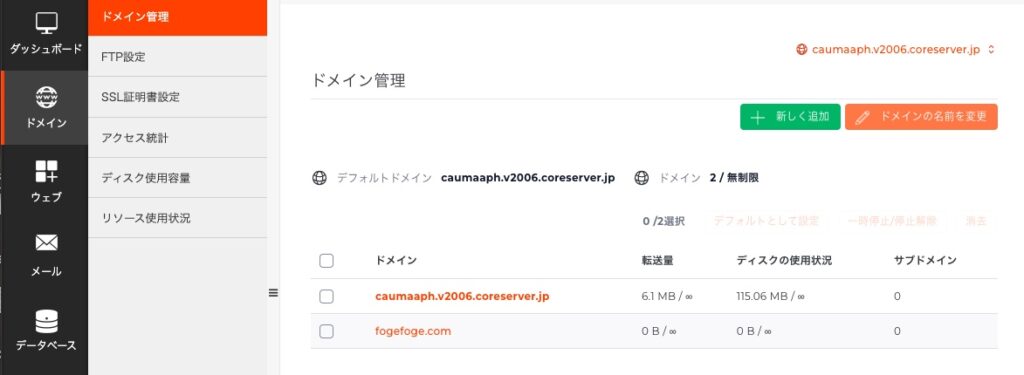Open the Web apps grid icon
This screenshot has width=1024, height=375.
pyautogui.click(x=46, y=171)
